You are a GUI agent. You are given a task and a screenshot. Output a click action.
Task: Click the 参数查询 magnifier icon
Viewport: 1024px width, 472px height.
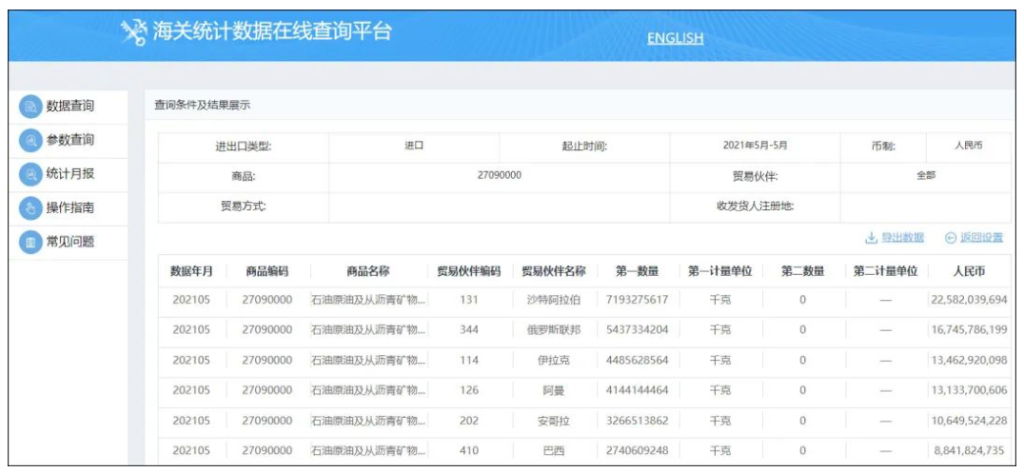pos(30,140)
